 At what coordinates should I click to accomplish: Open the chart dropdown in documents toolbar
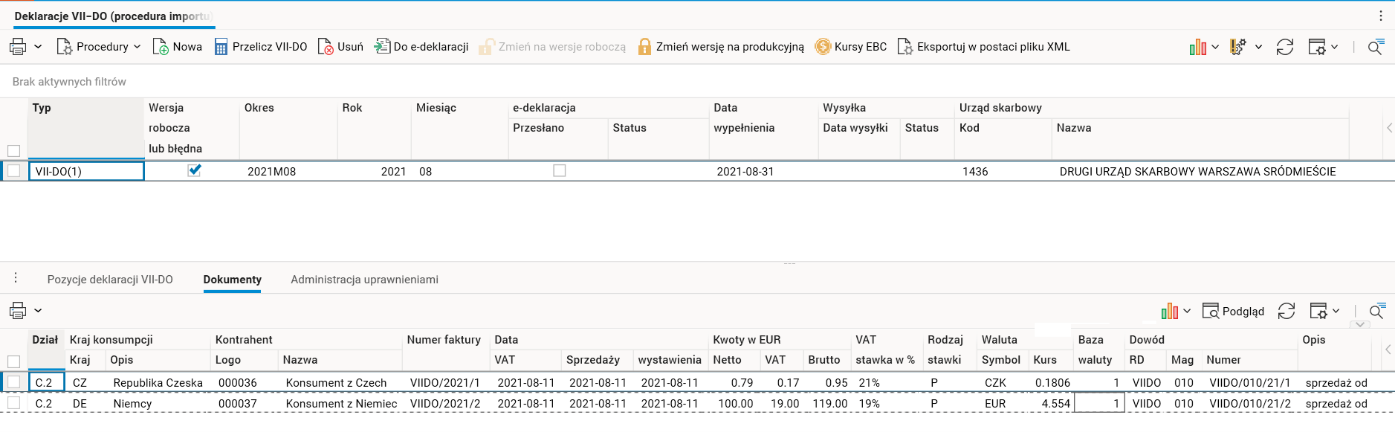pos(1187,311)
